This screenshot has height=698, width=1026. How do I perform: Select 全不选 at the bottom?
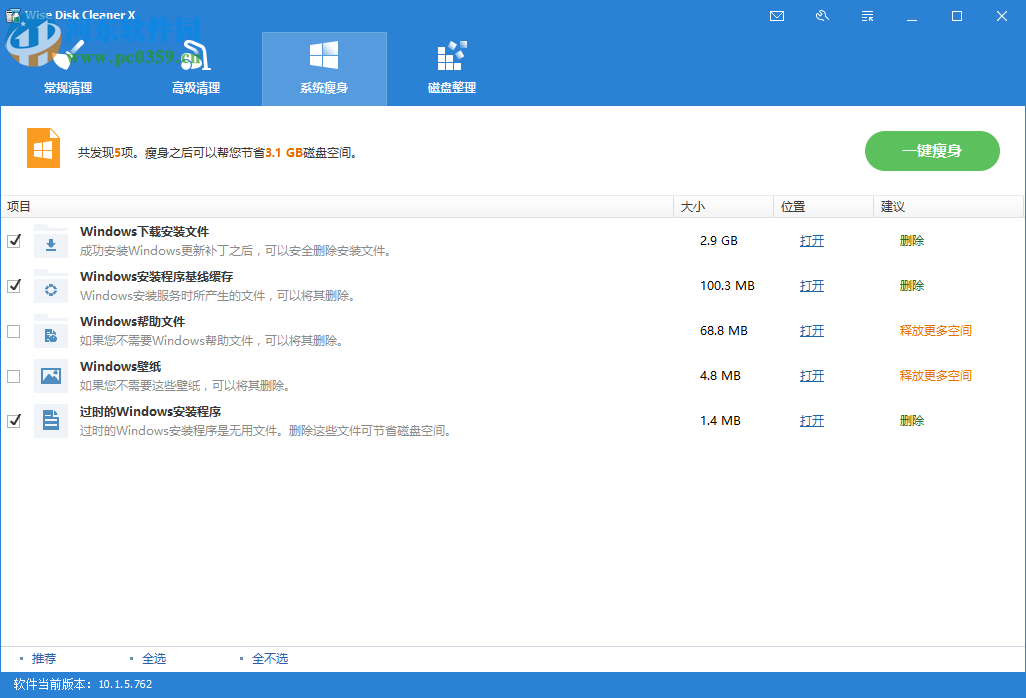(269, 658)
